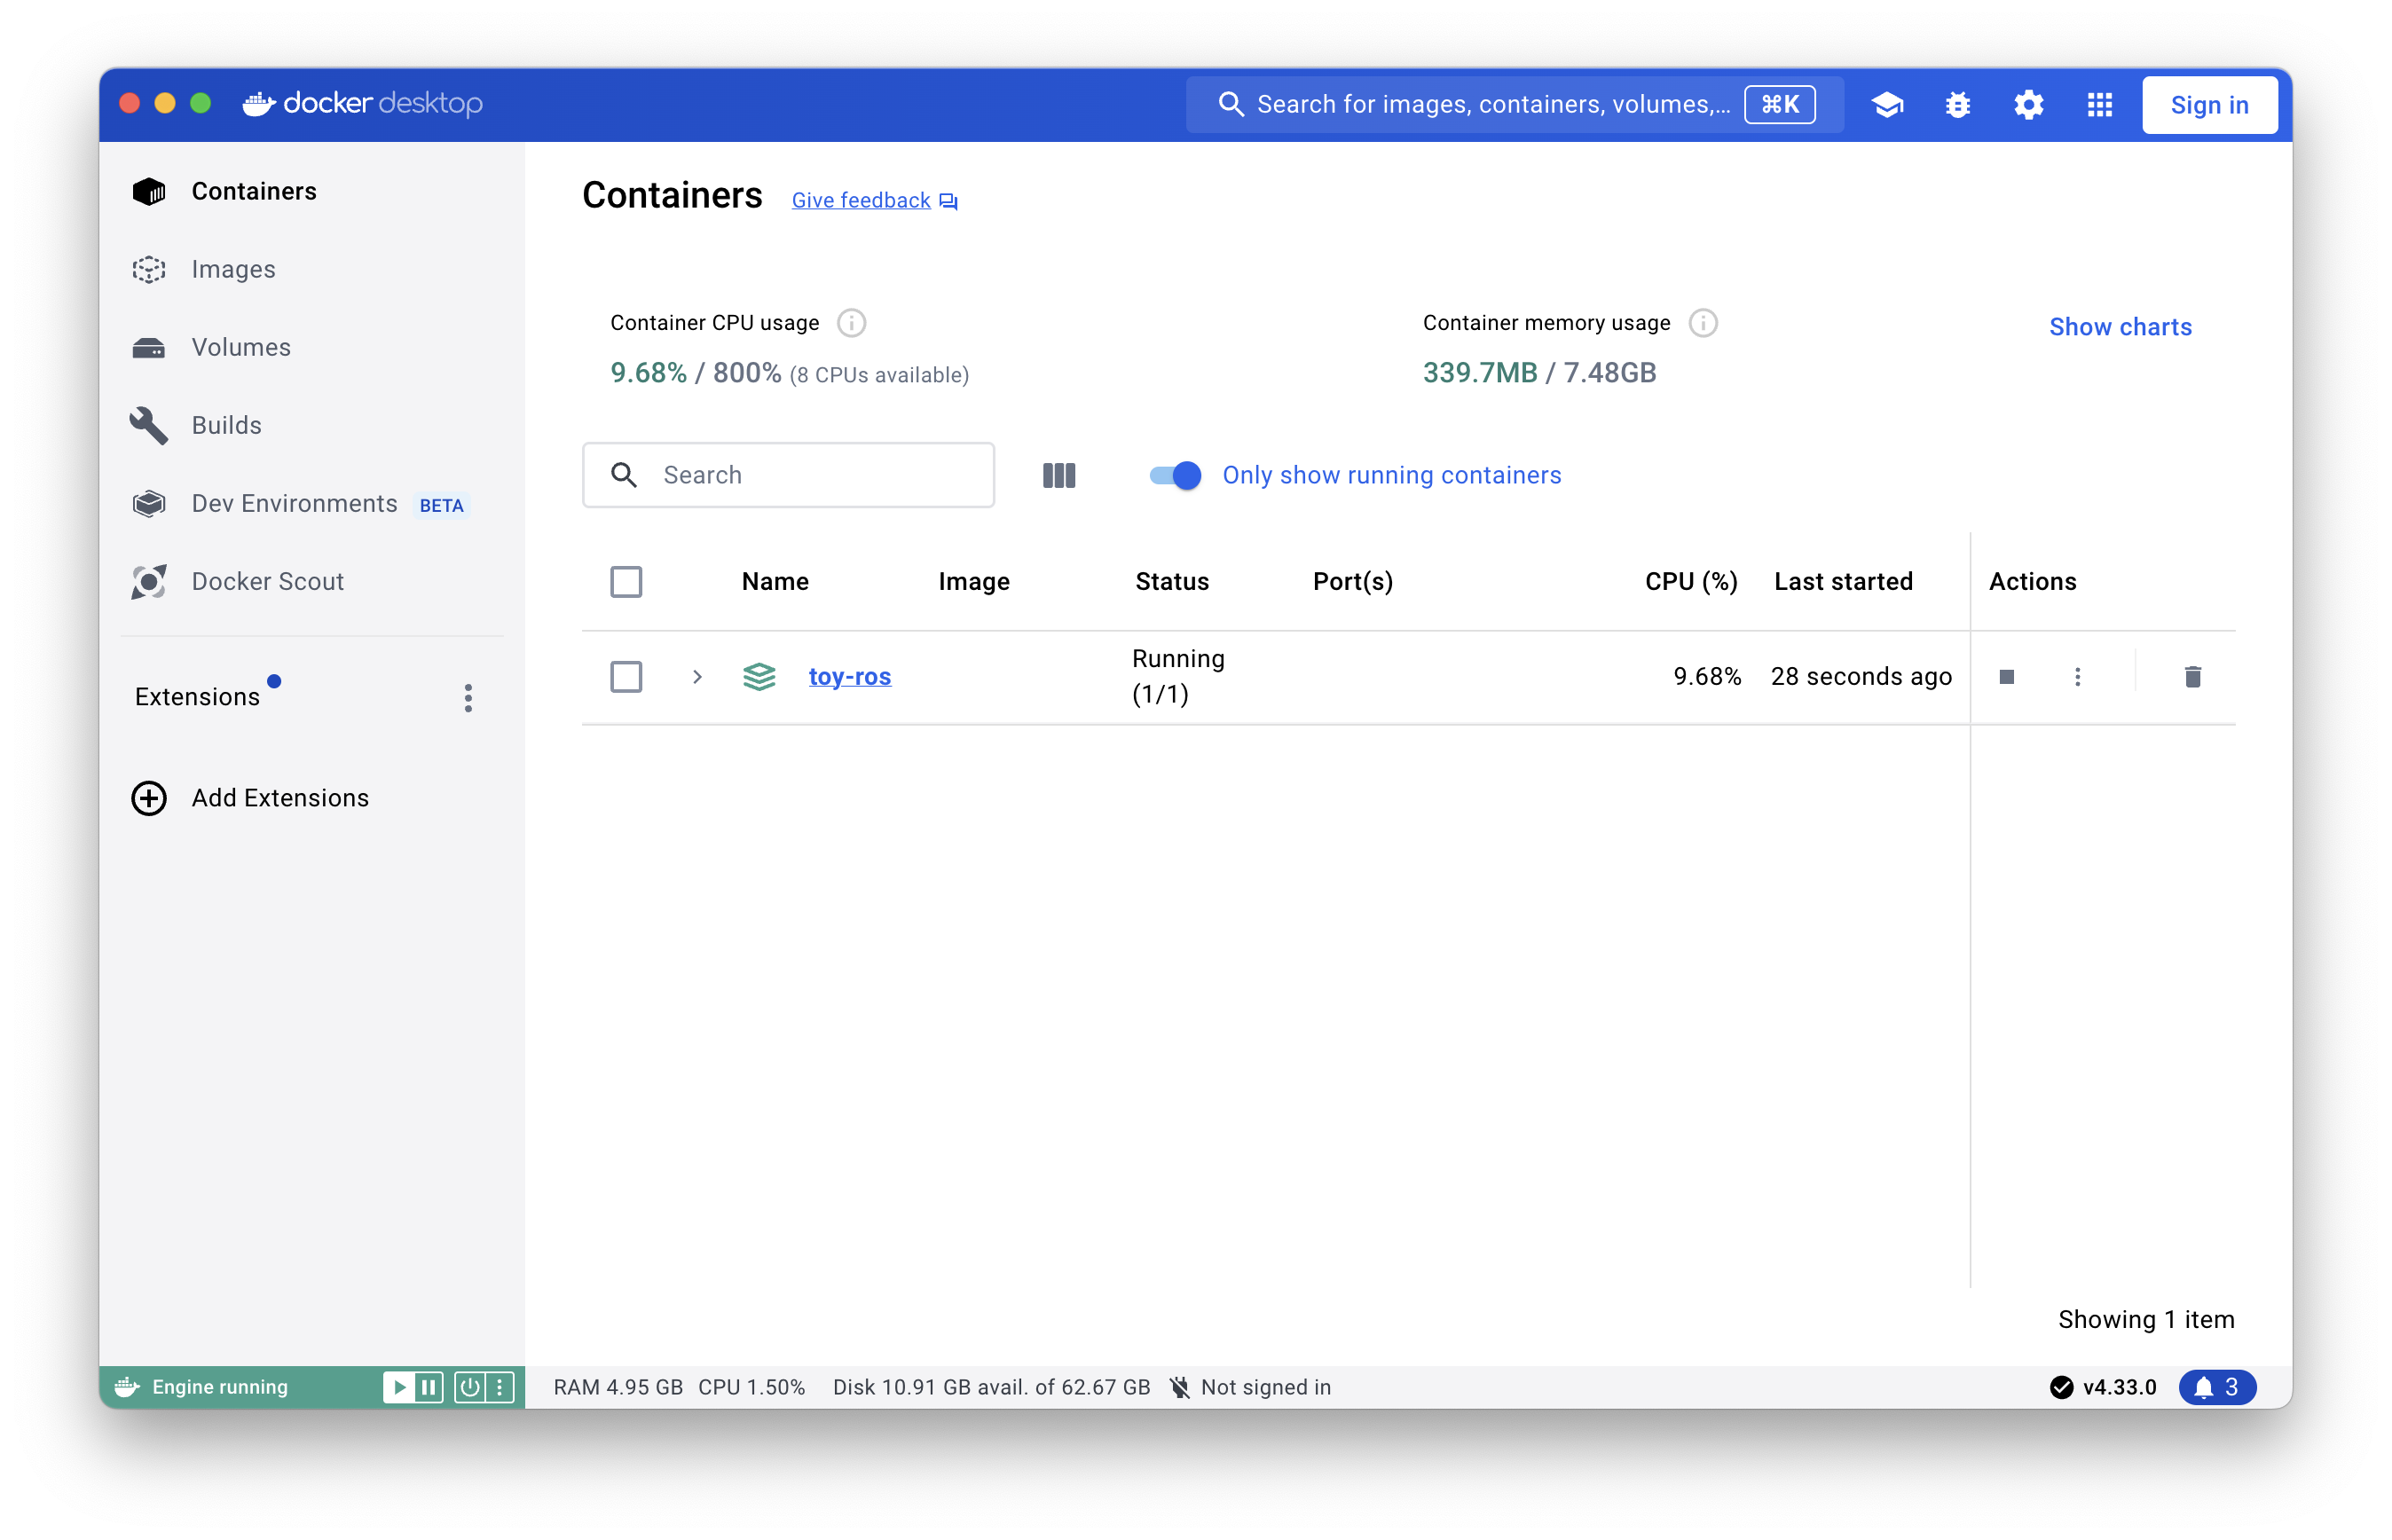Click the Not signed in status icon
This screenshot has height=1540, width=2392.
[x=1180, y=1387]
